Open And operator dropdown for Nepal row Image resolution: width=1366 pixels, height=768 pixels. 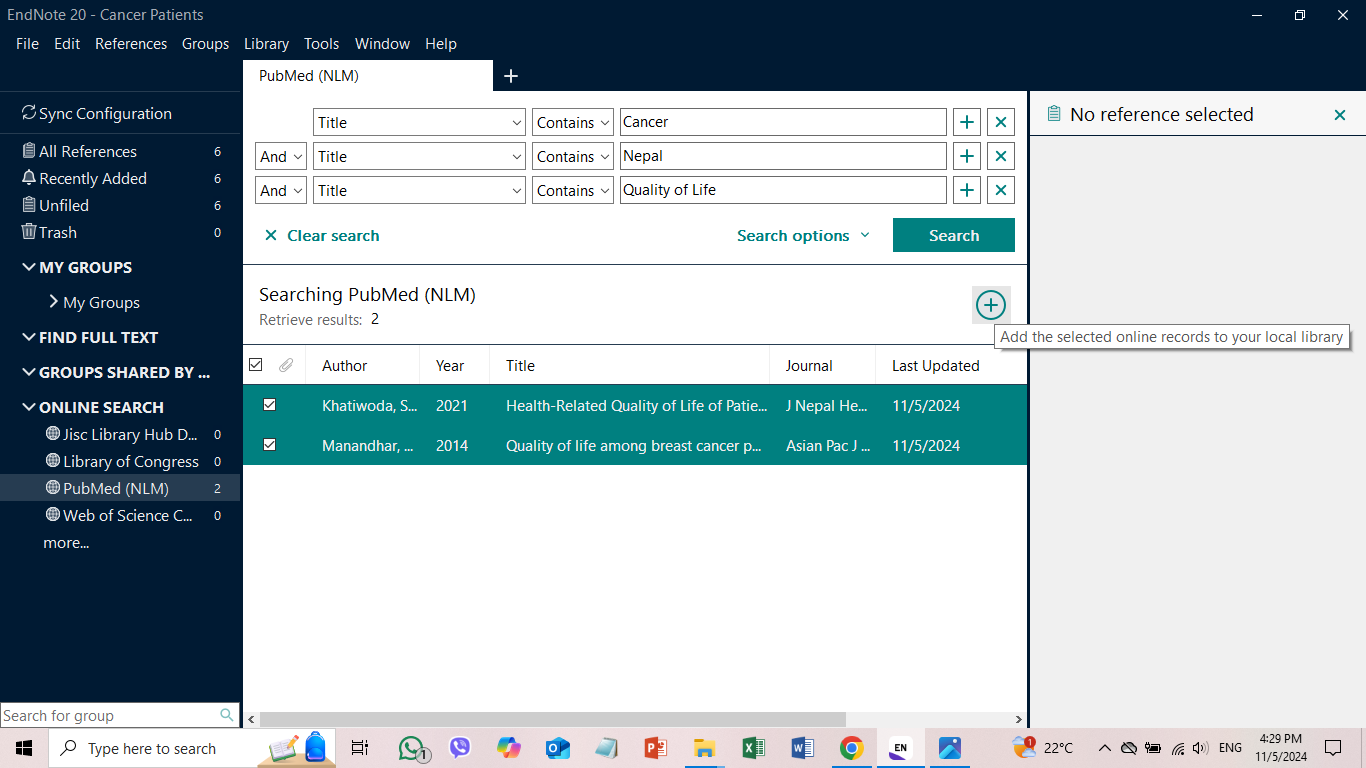pyautogui.click(x=281, y=156)
